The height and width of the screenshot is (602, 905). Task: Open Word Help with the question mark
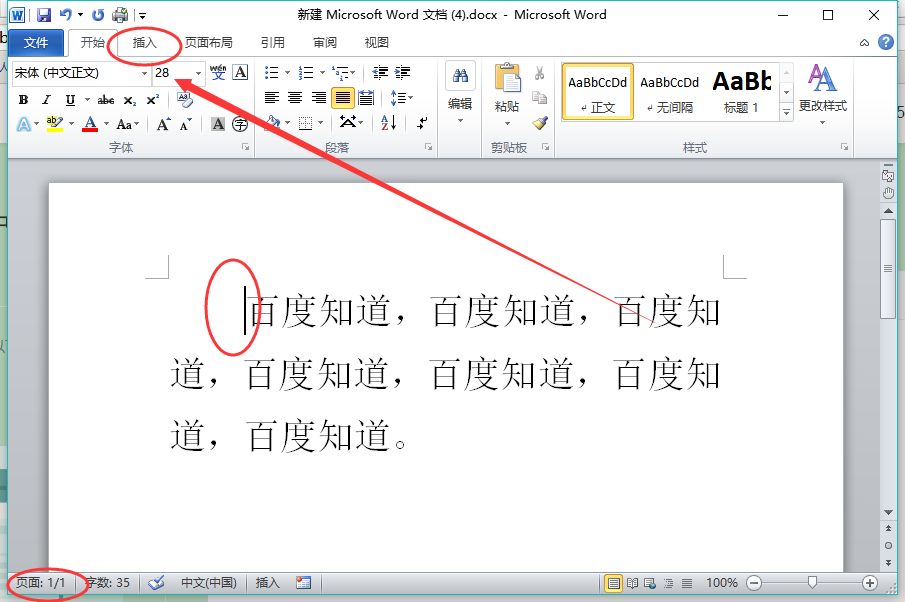(886, 42)
